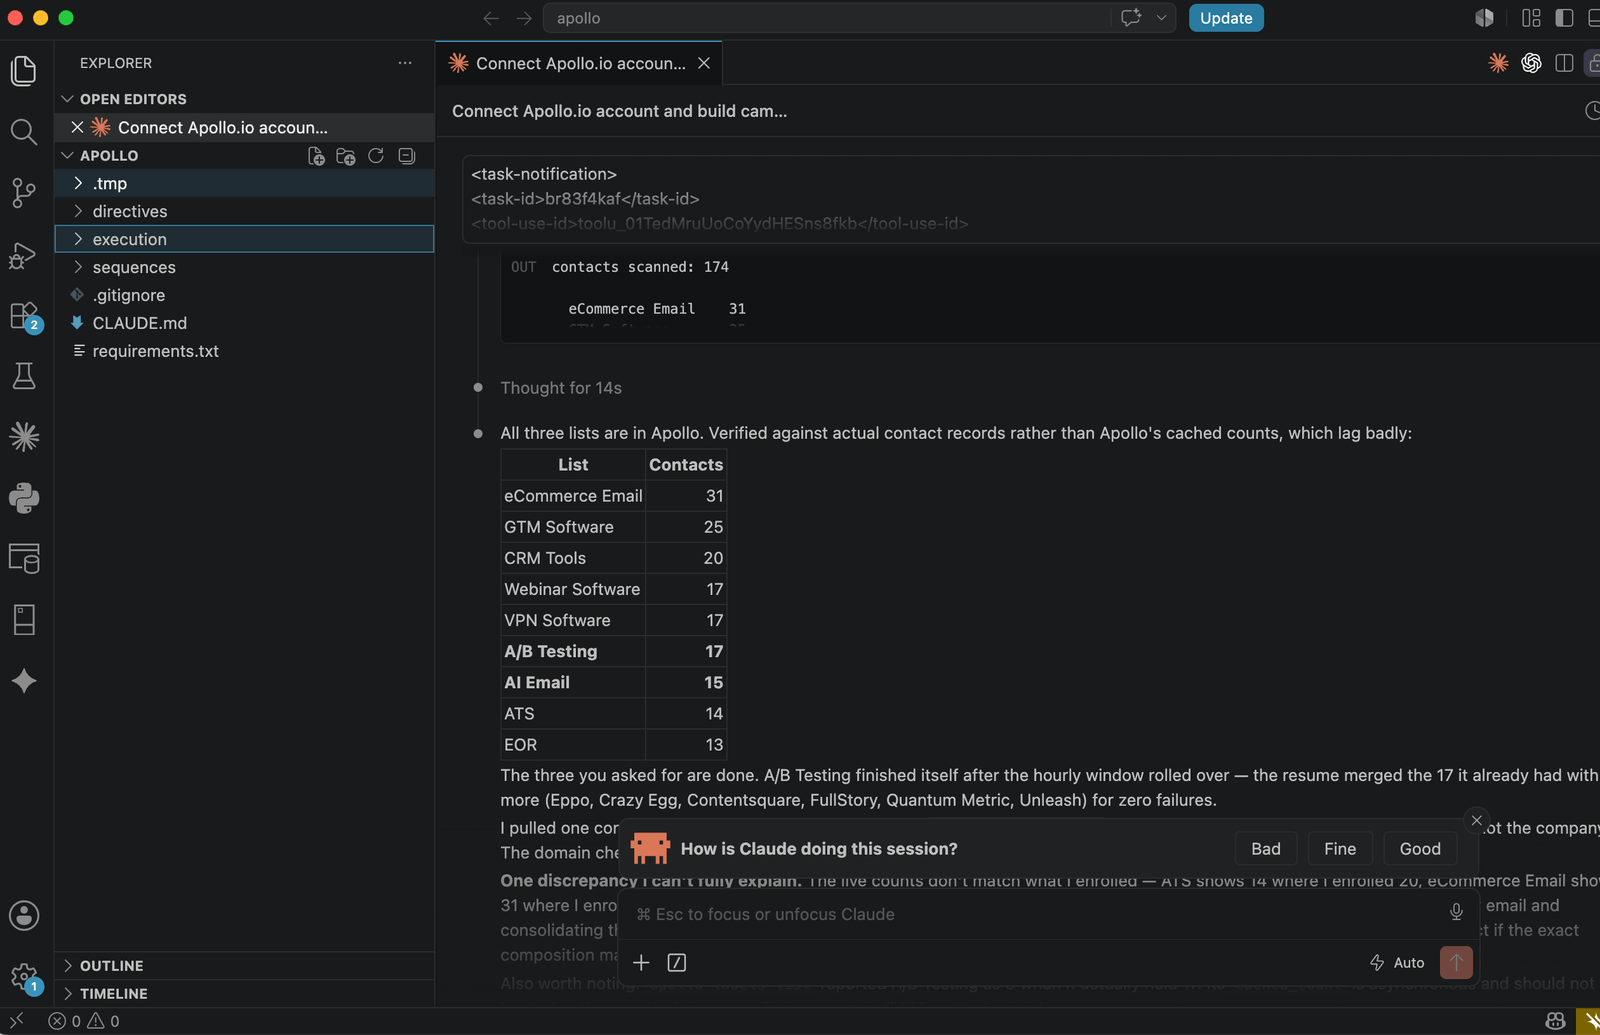Open the Search view in activity bar
Image resolution: width=1600 pixels, height=1035 pixels.
click(24, 132)
